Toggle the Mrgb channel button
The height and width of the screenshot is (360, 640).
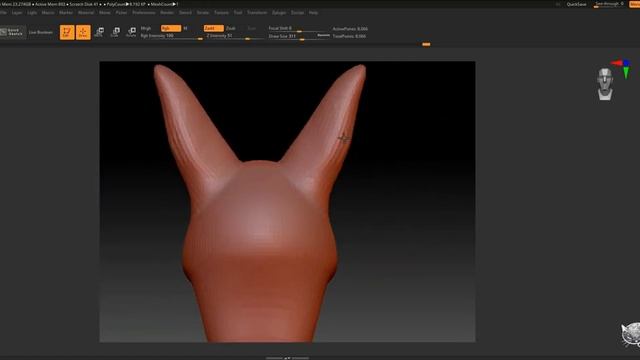coord(146,28)
